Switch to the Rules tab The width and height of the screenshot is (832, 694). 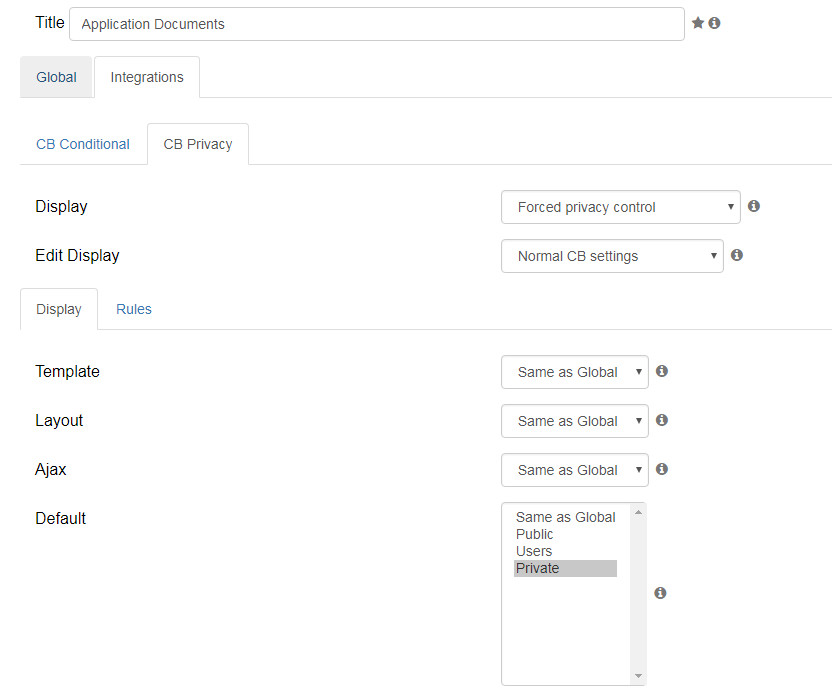click(x=134, y=309)
